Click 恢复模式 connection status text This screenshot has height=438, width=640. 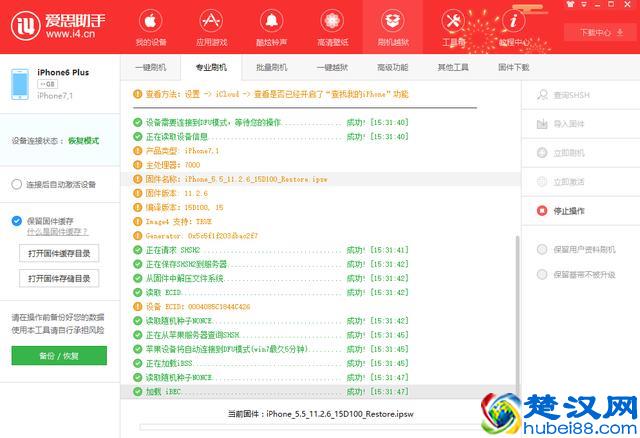[x=83, y=141]
